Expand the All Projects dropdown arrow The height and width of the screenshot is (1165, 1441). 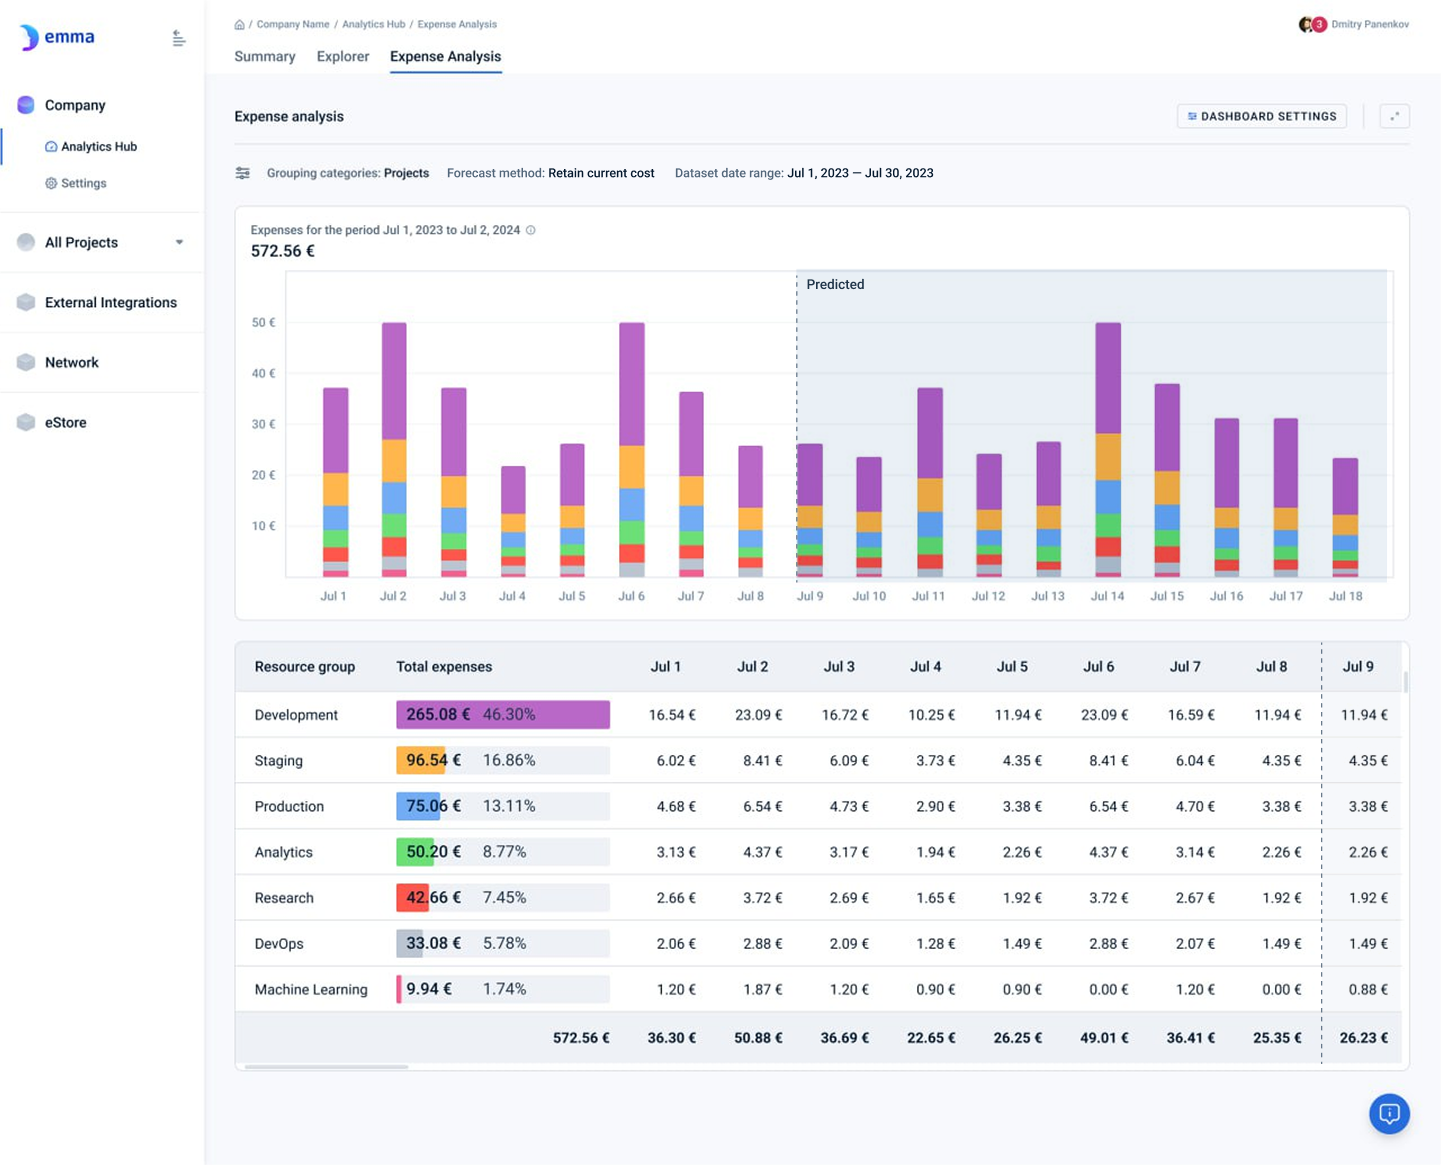click(179, 242)
